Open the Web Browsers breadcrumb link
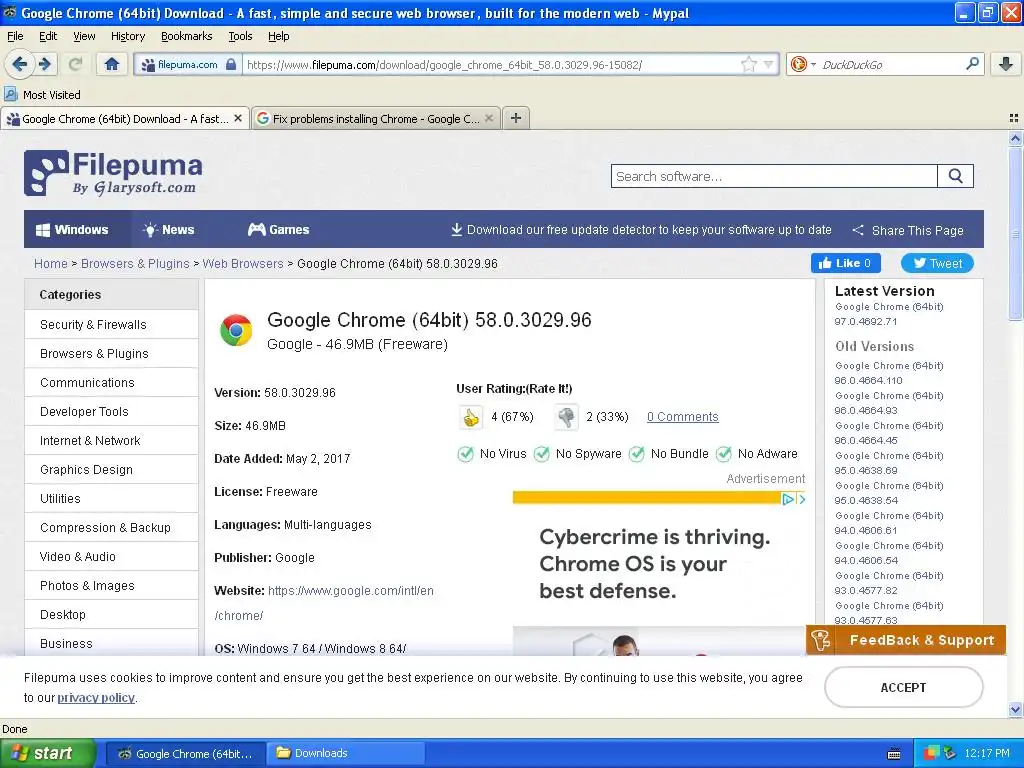Viewport: 1024px width, 768px height. 243,263
